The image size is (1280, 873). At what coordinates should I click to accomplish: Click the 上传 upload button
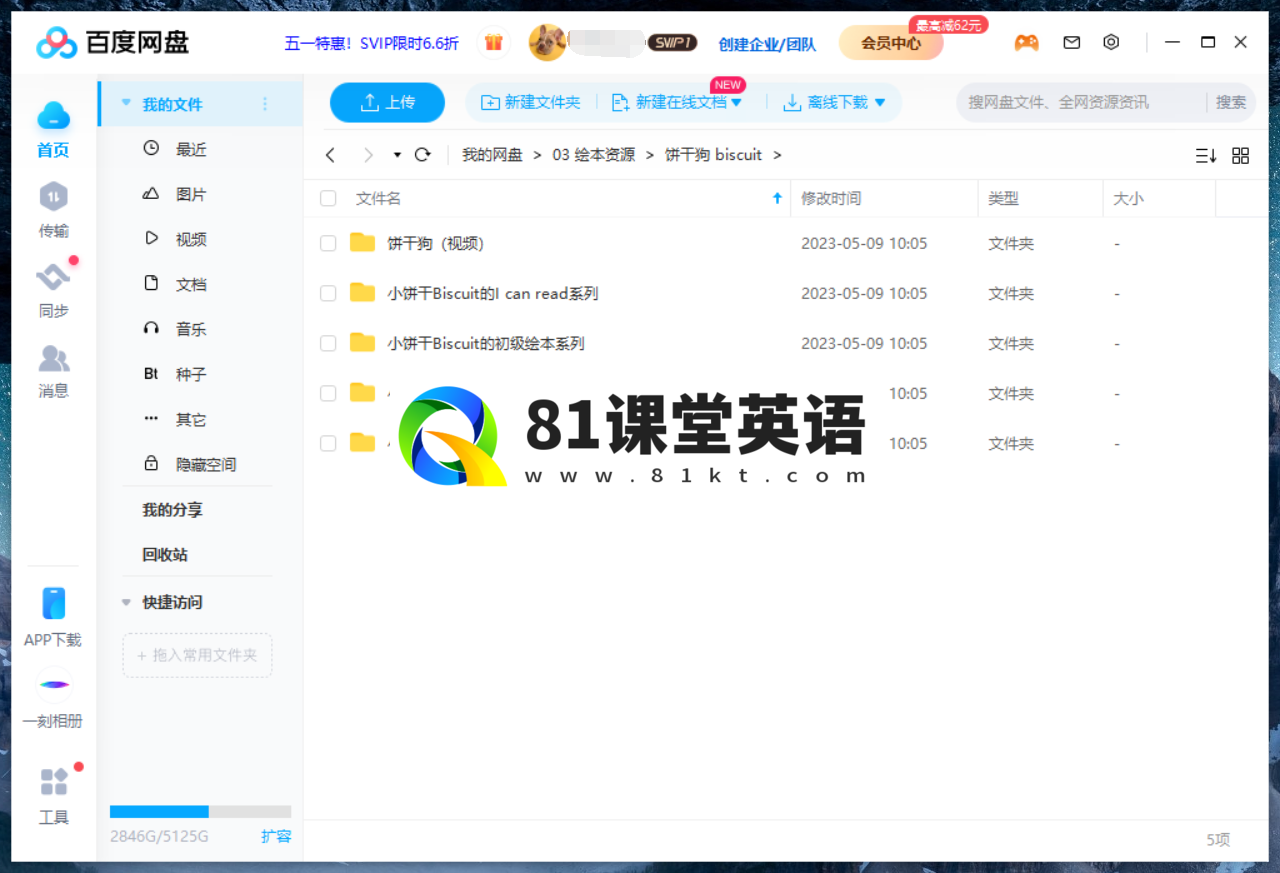point(388,102)
